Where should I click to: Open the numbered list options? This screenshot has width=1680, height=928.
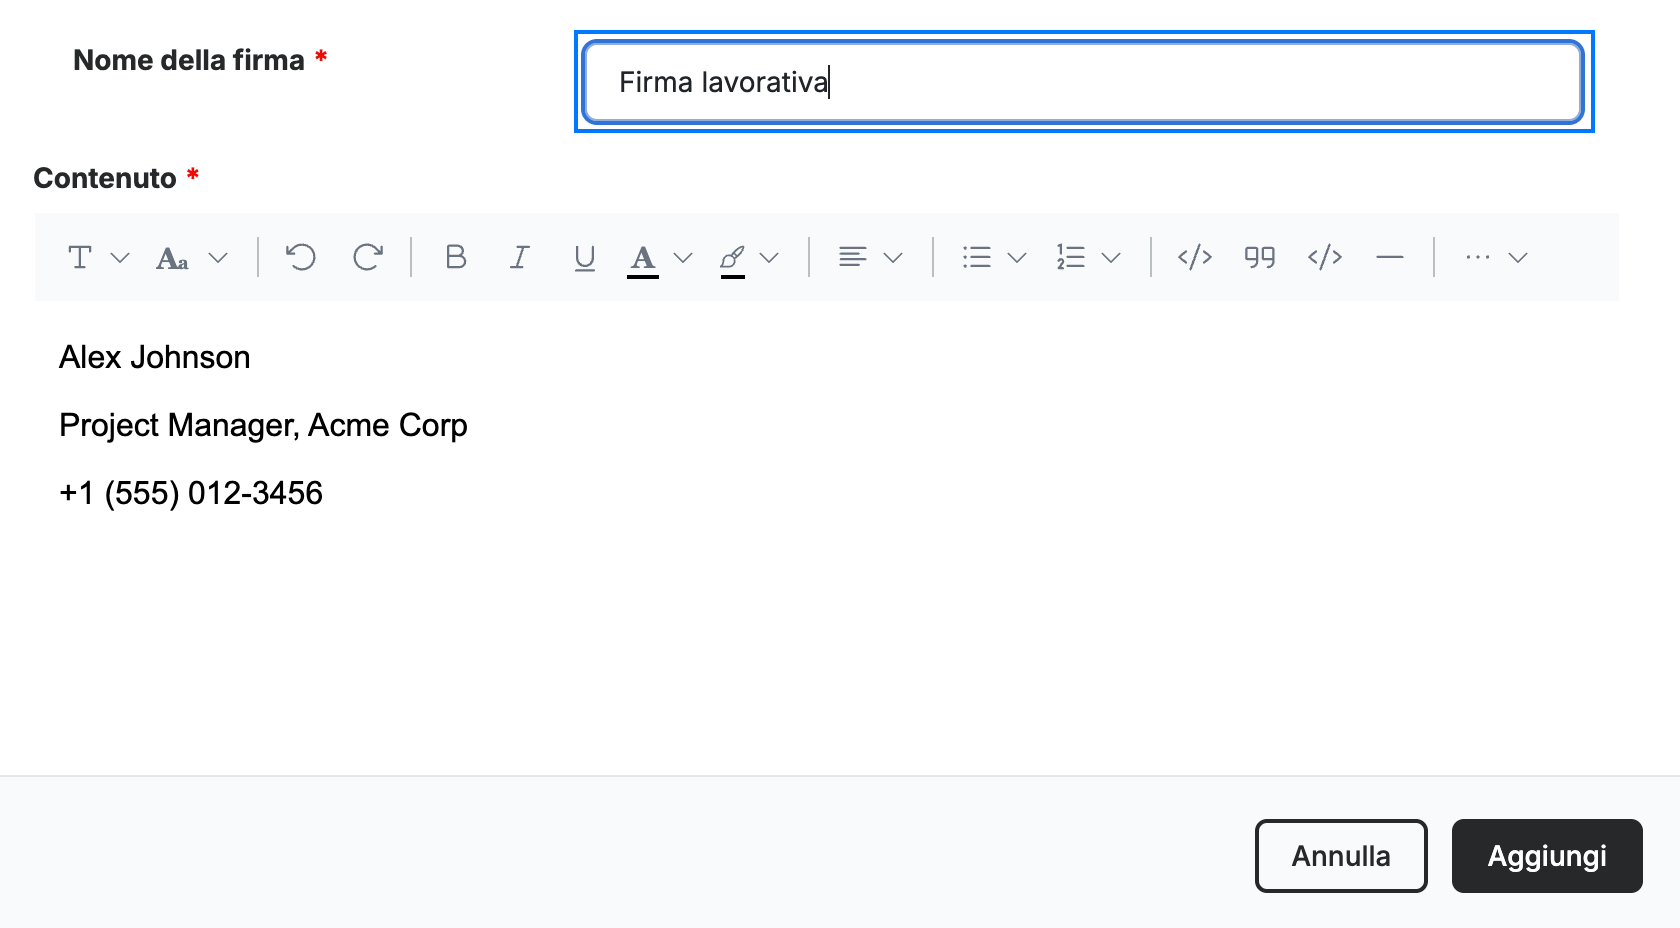[1089, 257]
